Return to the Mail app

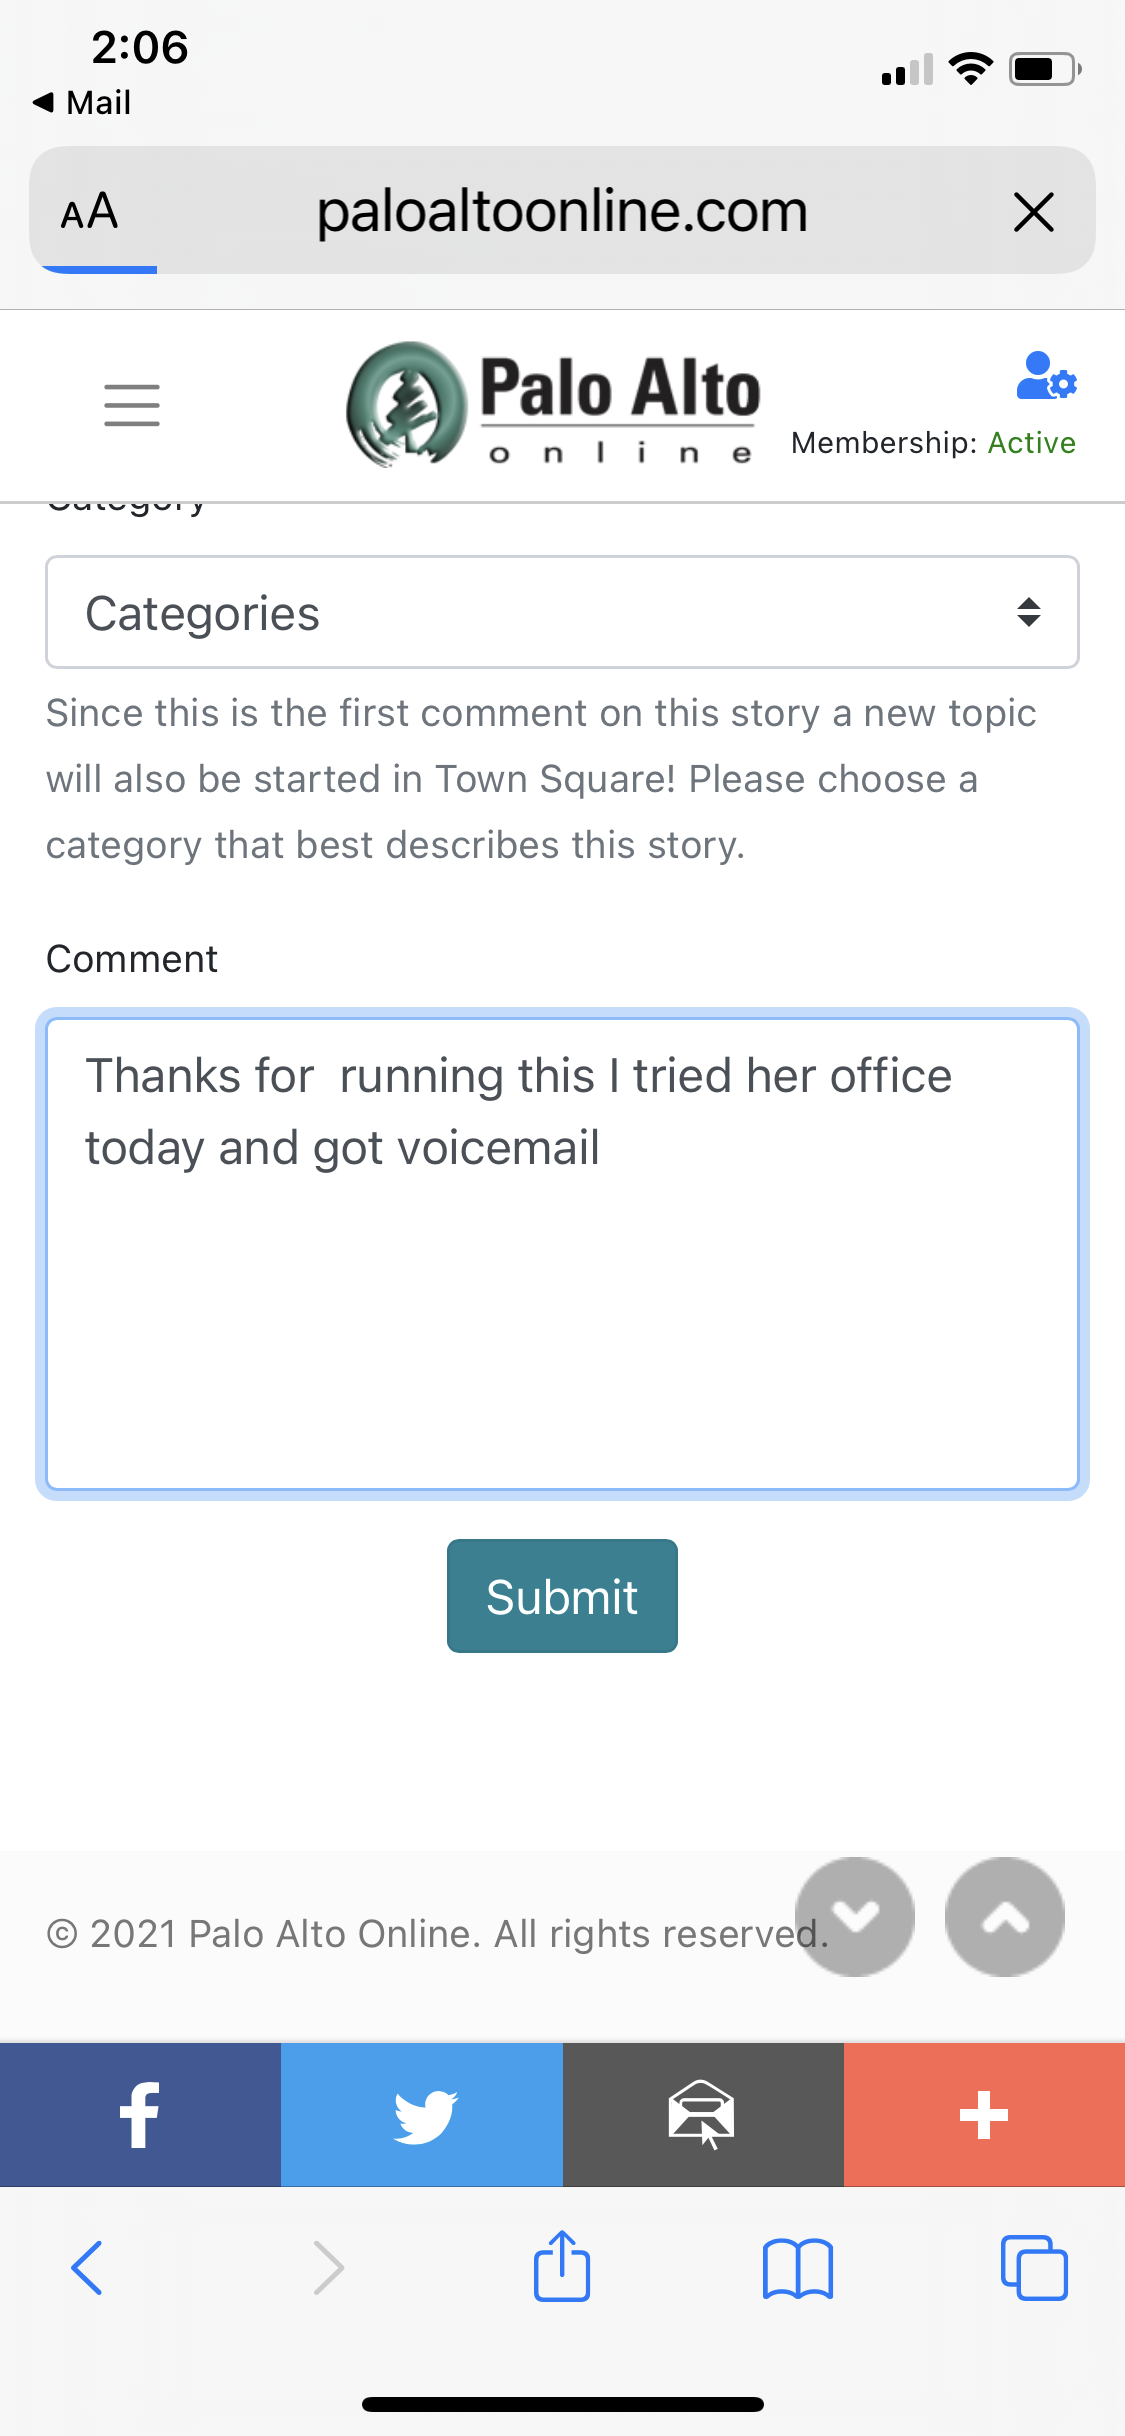click(x=82, y=102)
